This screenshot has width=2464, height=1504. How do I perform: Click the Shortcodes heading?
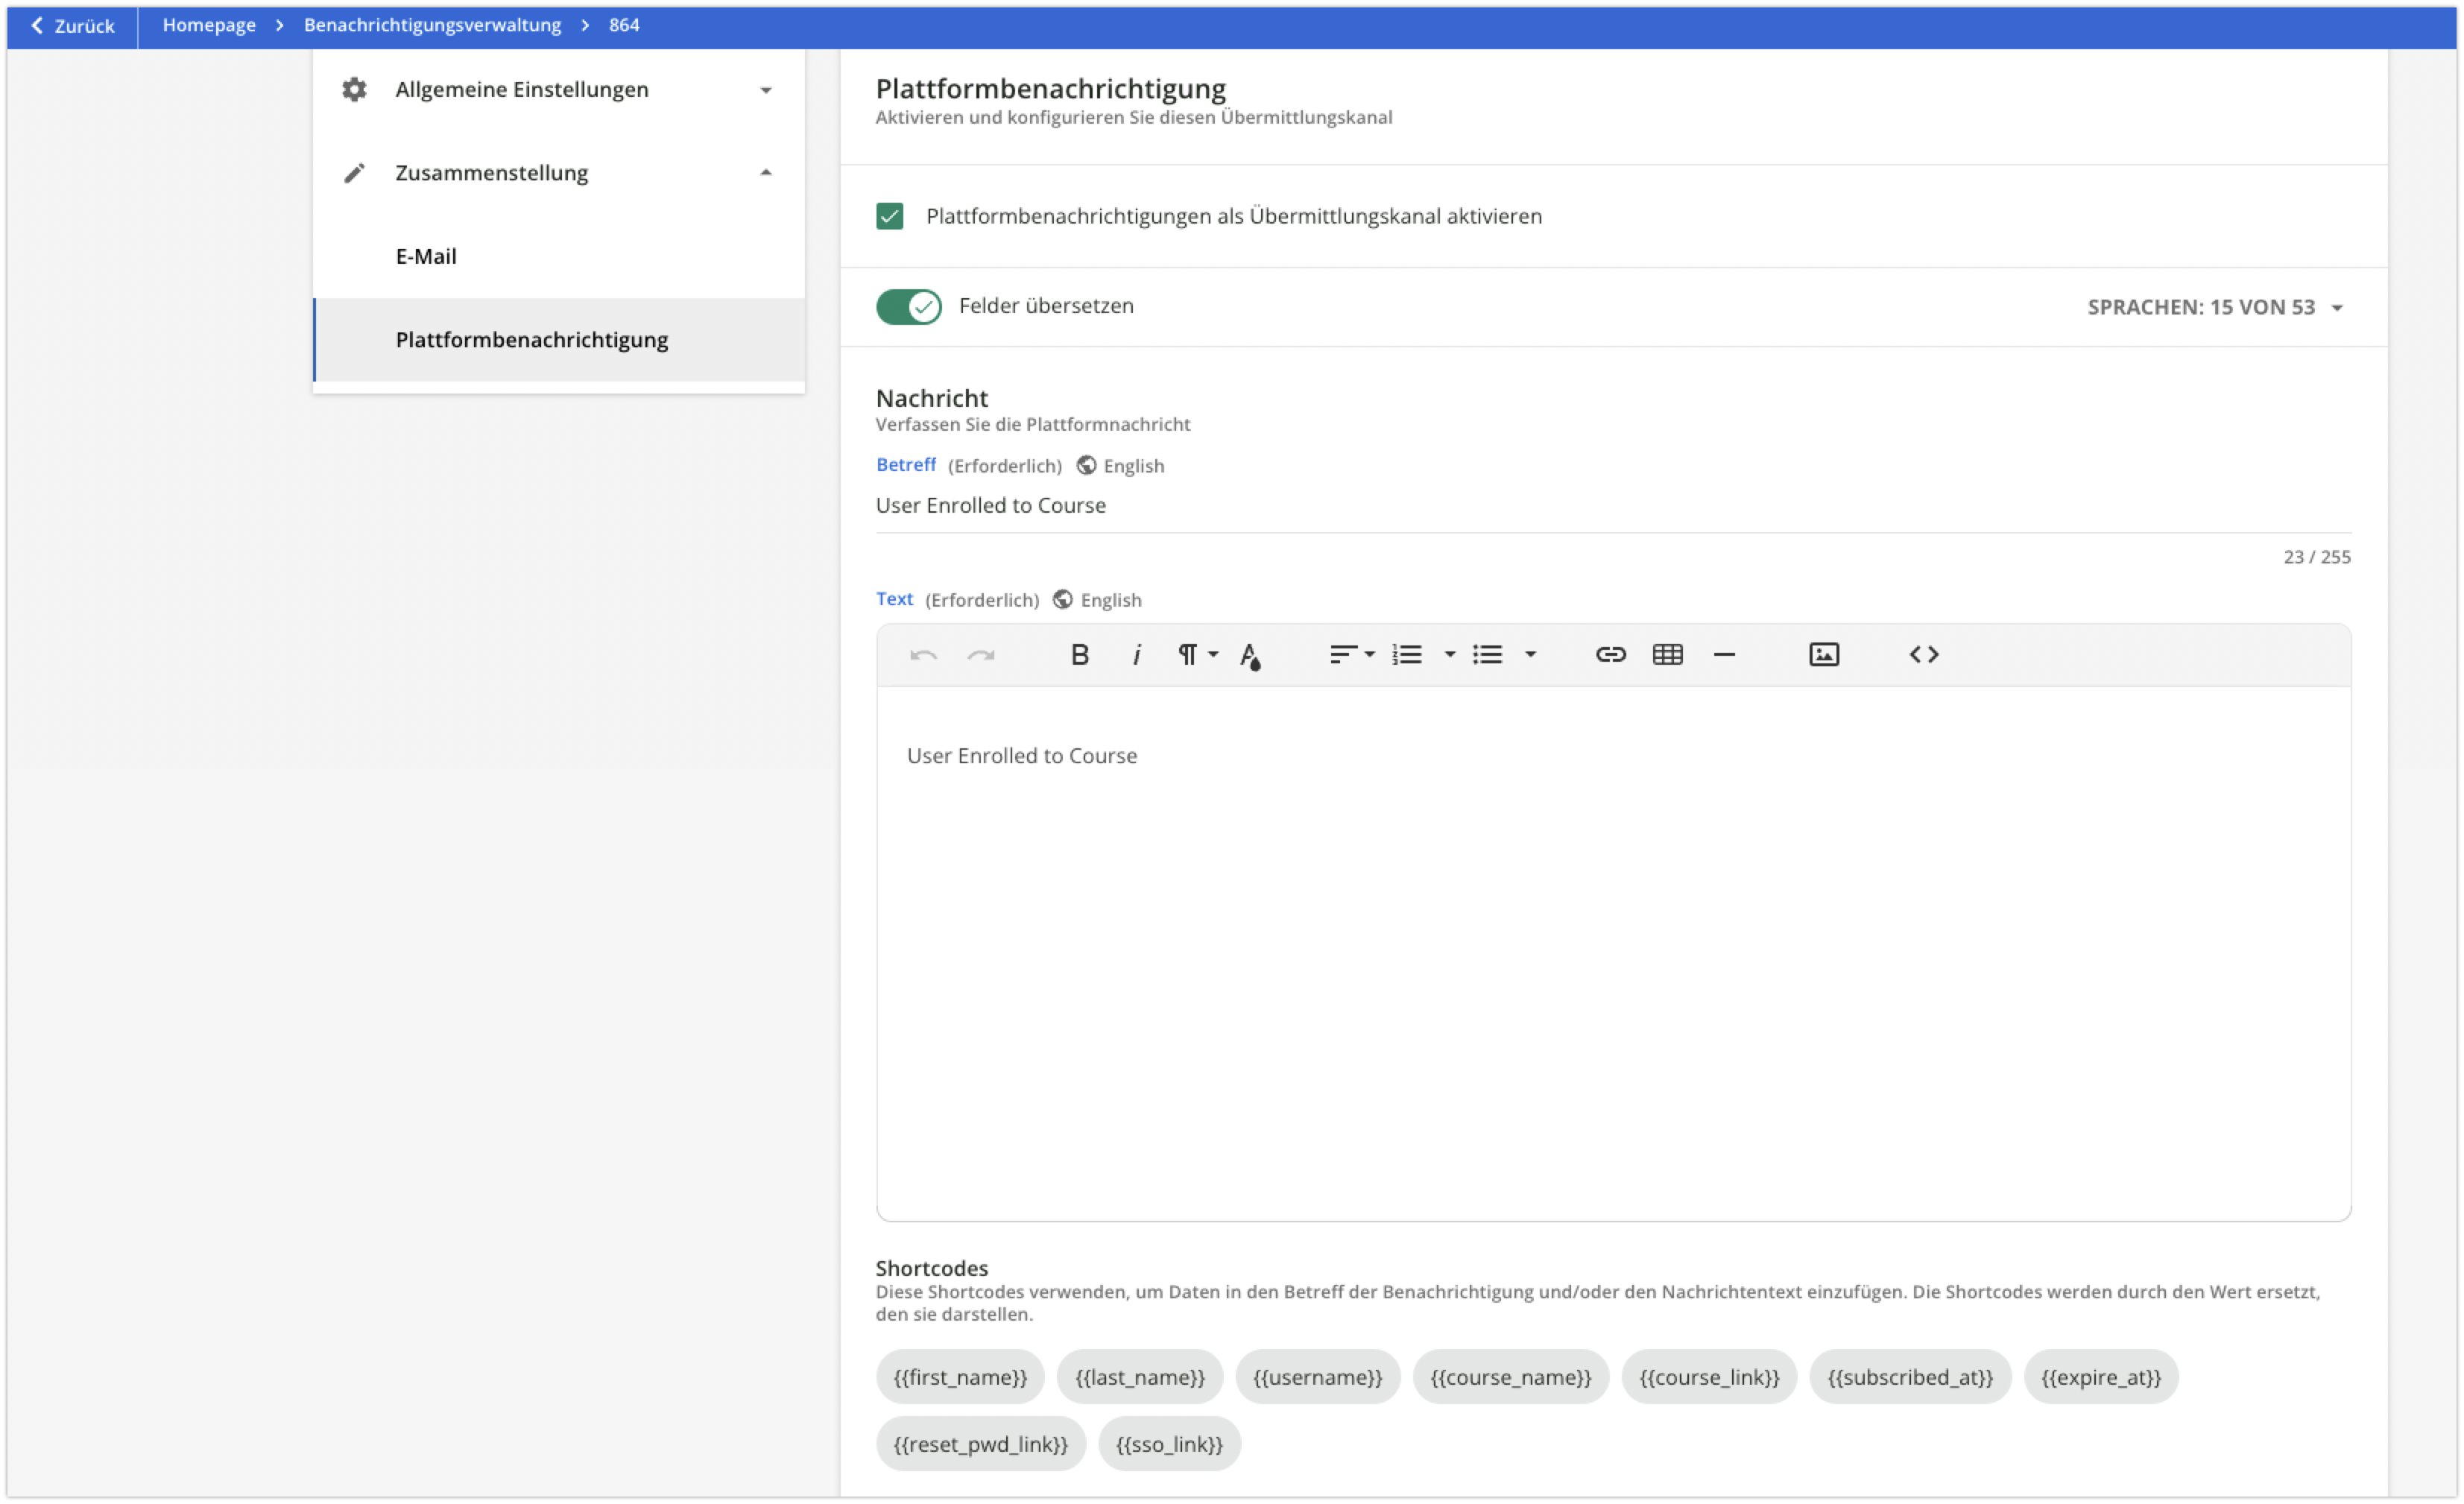coord(932,1268)
